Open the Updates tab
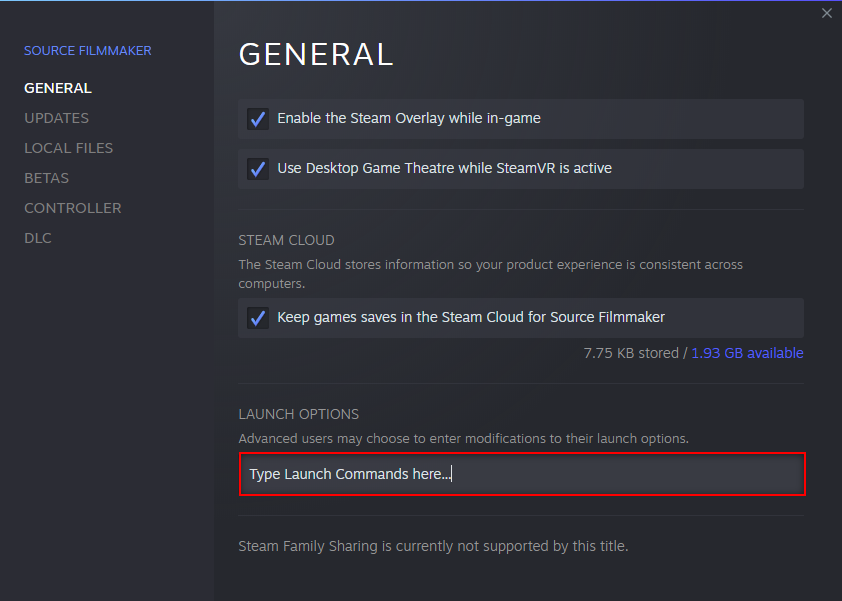842x601 pixels. 56,118
